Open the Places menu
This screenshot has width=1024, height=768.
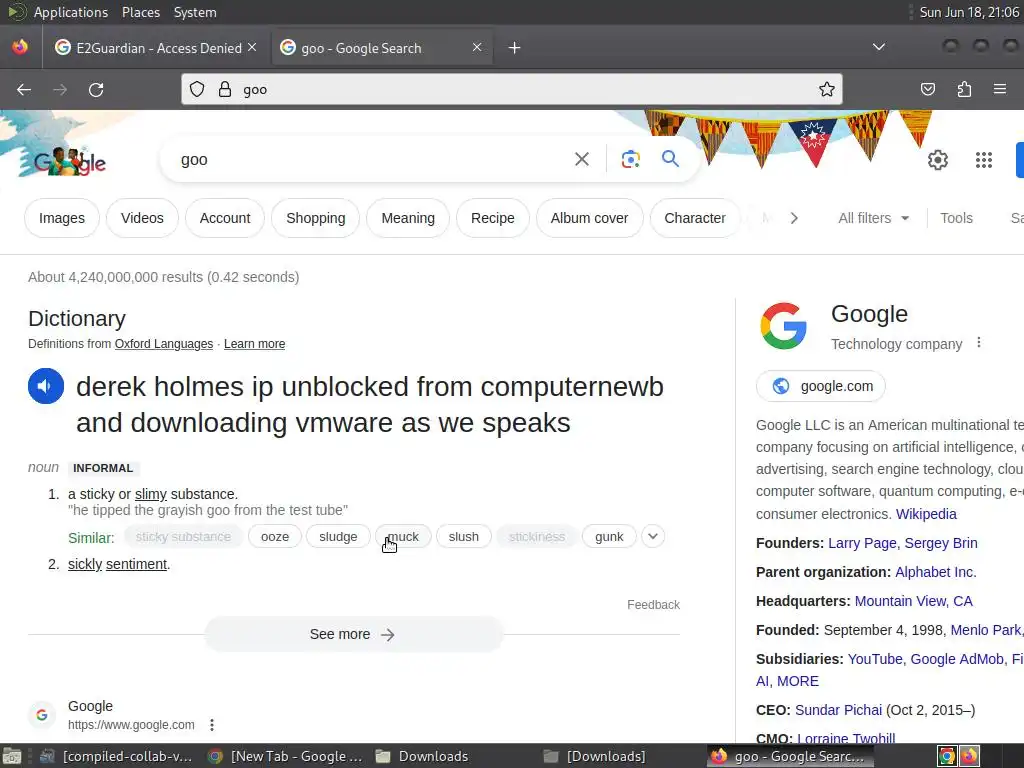[140, 12]
